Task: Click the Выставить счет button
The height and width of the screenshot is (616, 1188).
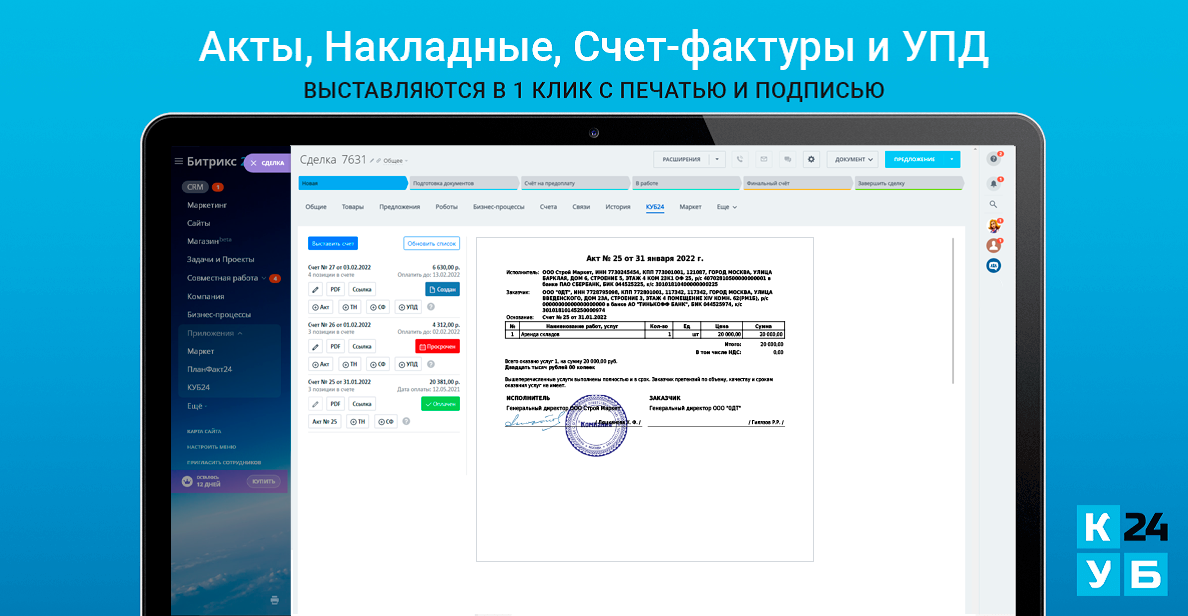Action: [x=333, y=243]
